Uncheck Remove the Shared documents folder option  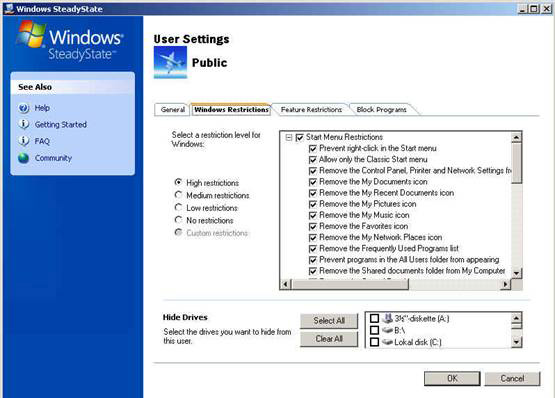313,271
